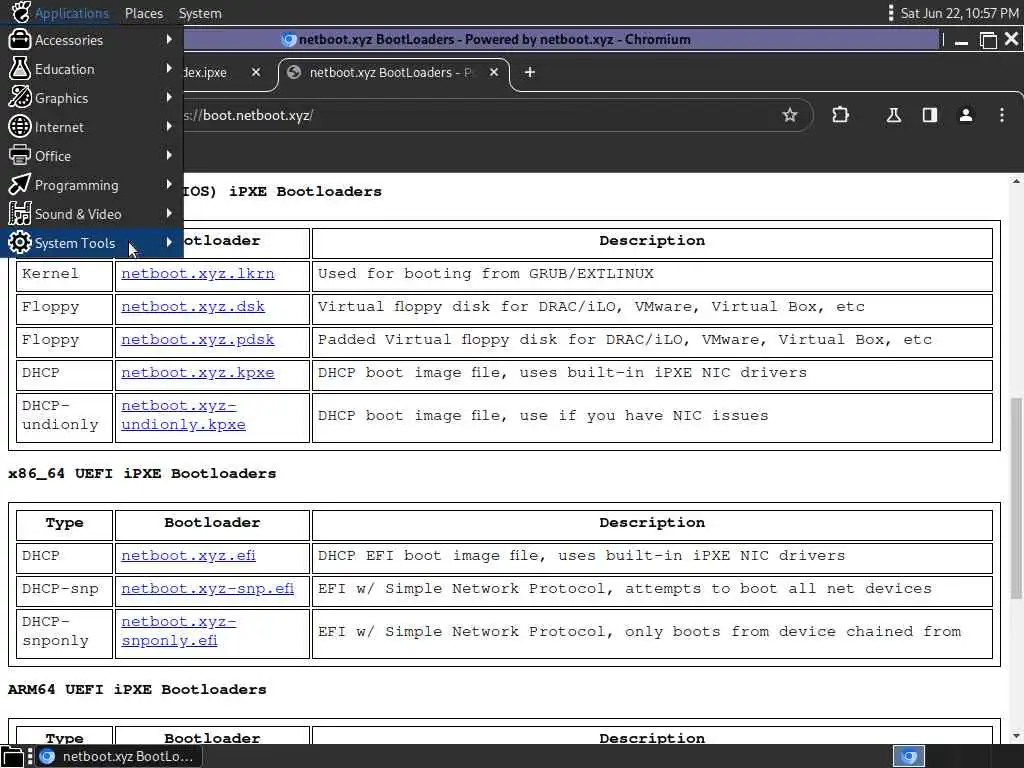Click the Chromium icon in the title bar
Image resolution: width=1024 pixels, height=768 pixels.
(x=289, y=40)
